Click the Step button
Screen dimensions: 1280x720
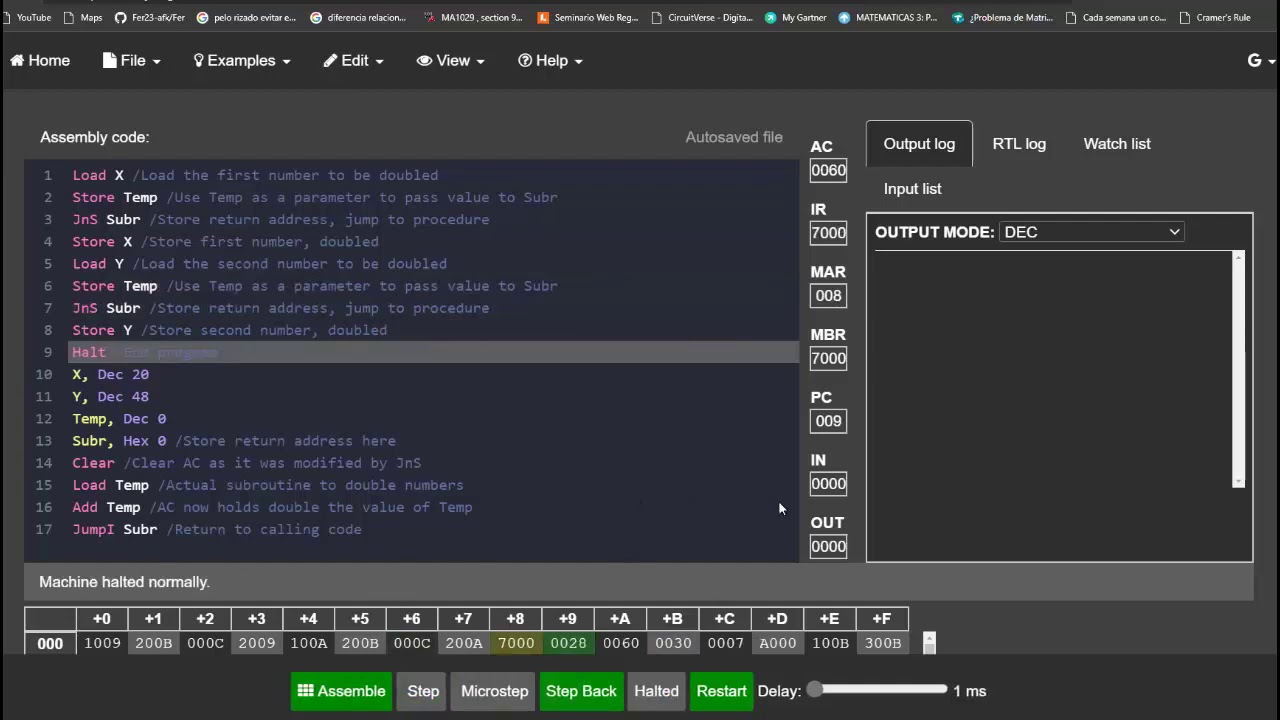(x=423, y=691)
